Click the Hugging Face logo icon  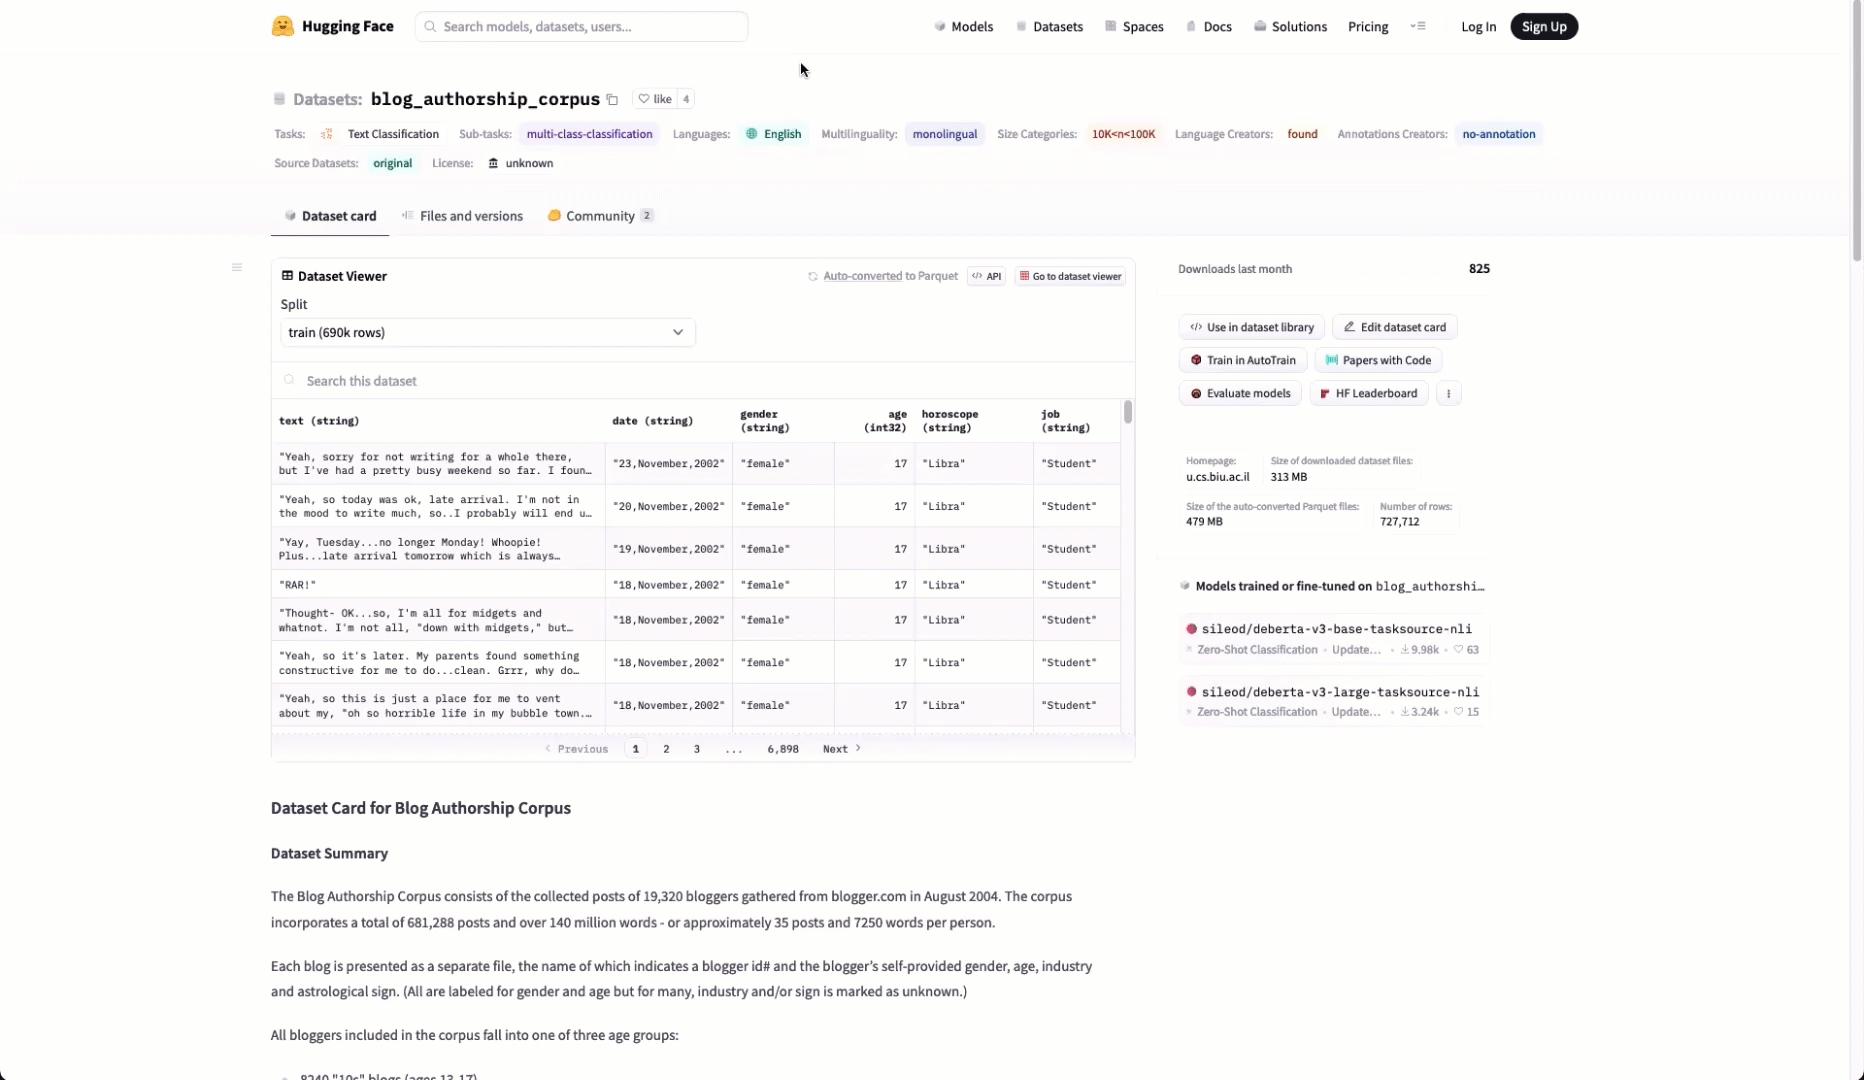(283, 26)
